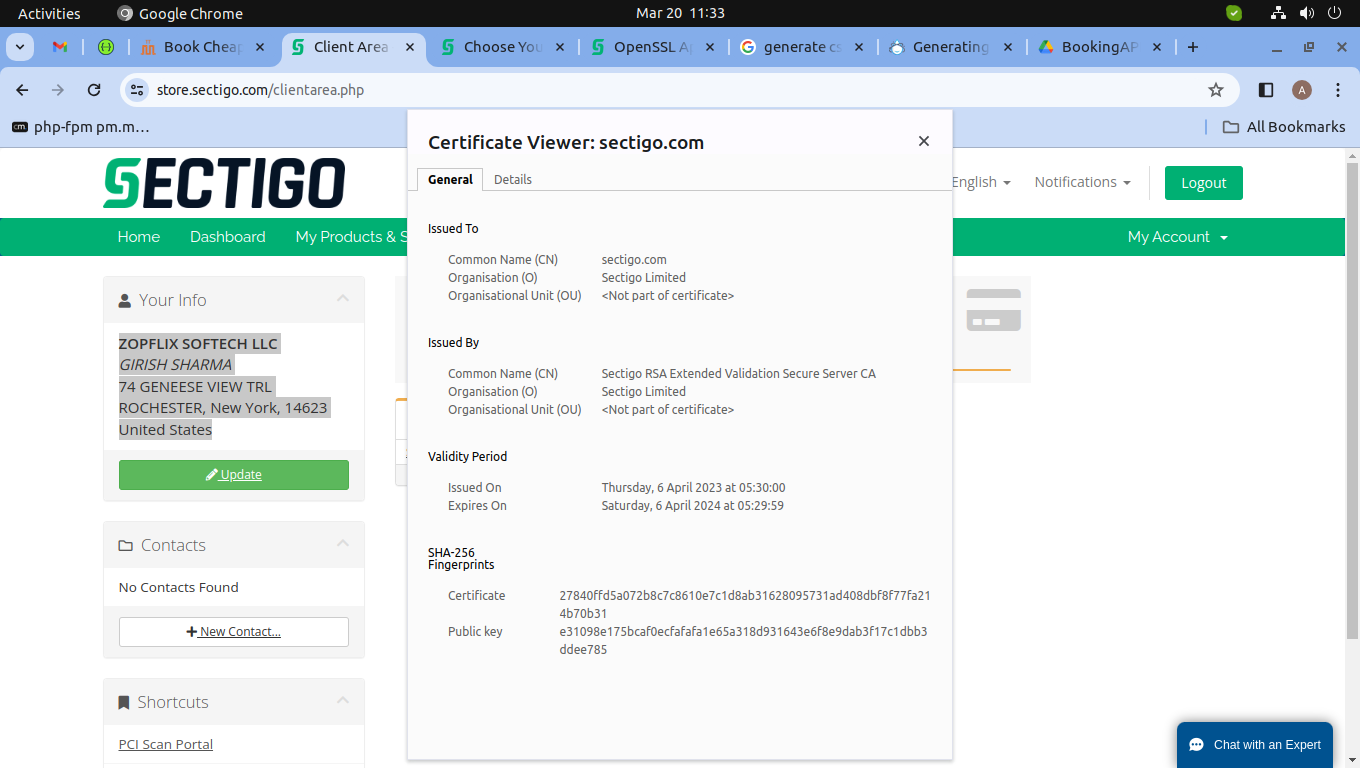
Task: Open the PCI Scan Portal link
Action: tap(166, 744)
